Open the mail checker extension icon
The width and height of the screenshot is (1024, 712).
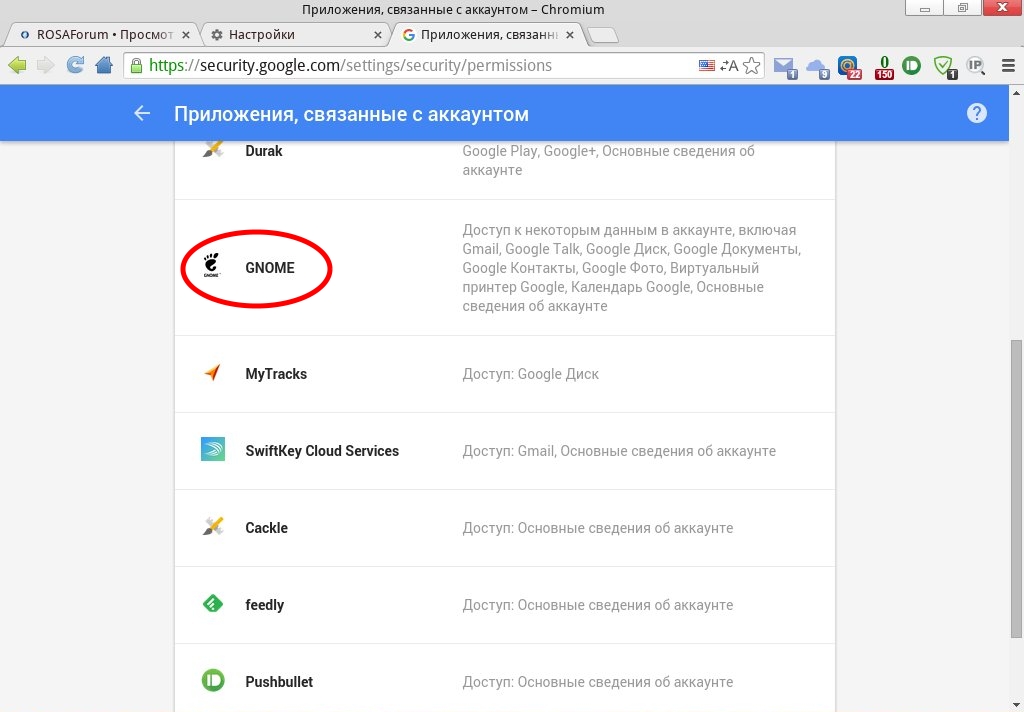(x=785, y=67)
